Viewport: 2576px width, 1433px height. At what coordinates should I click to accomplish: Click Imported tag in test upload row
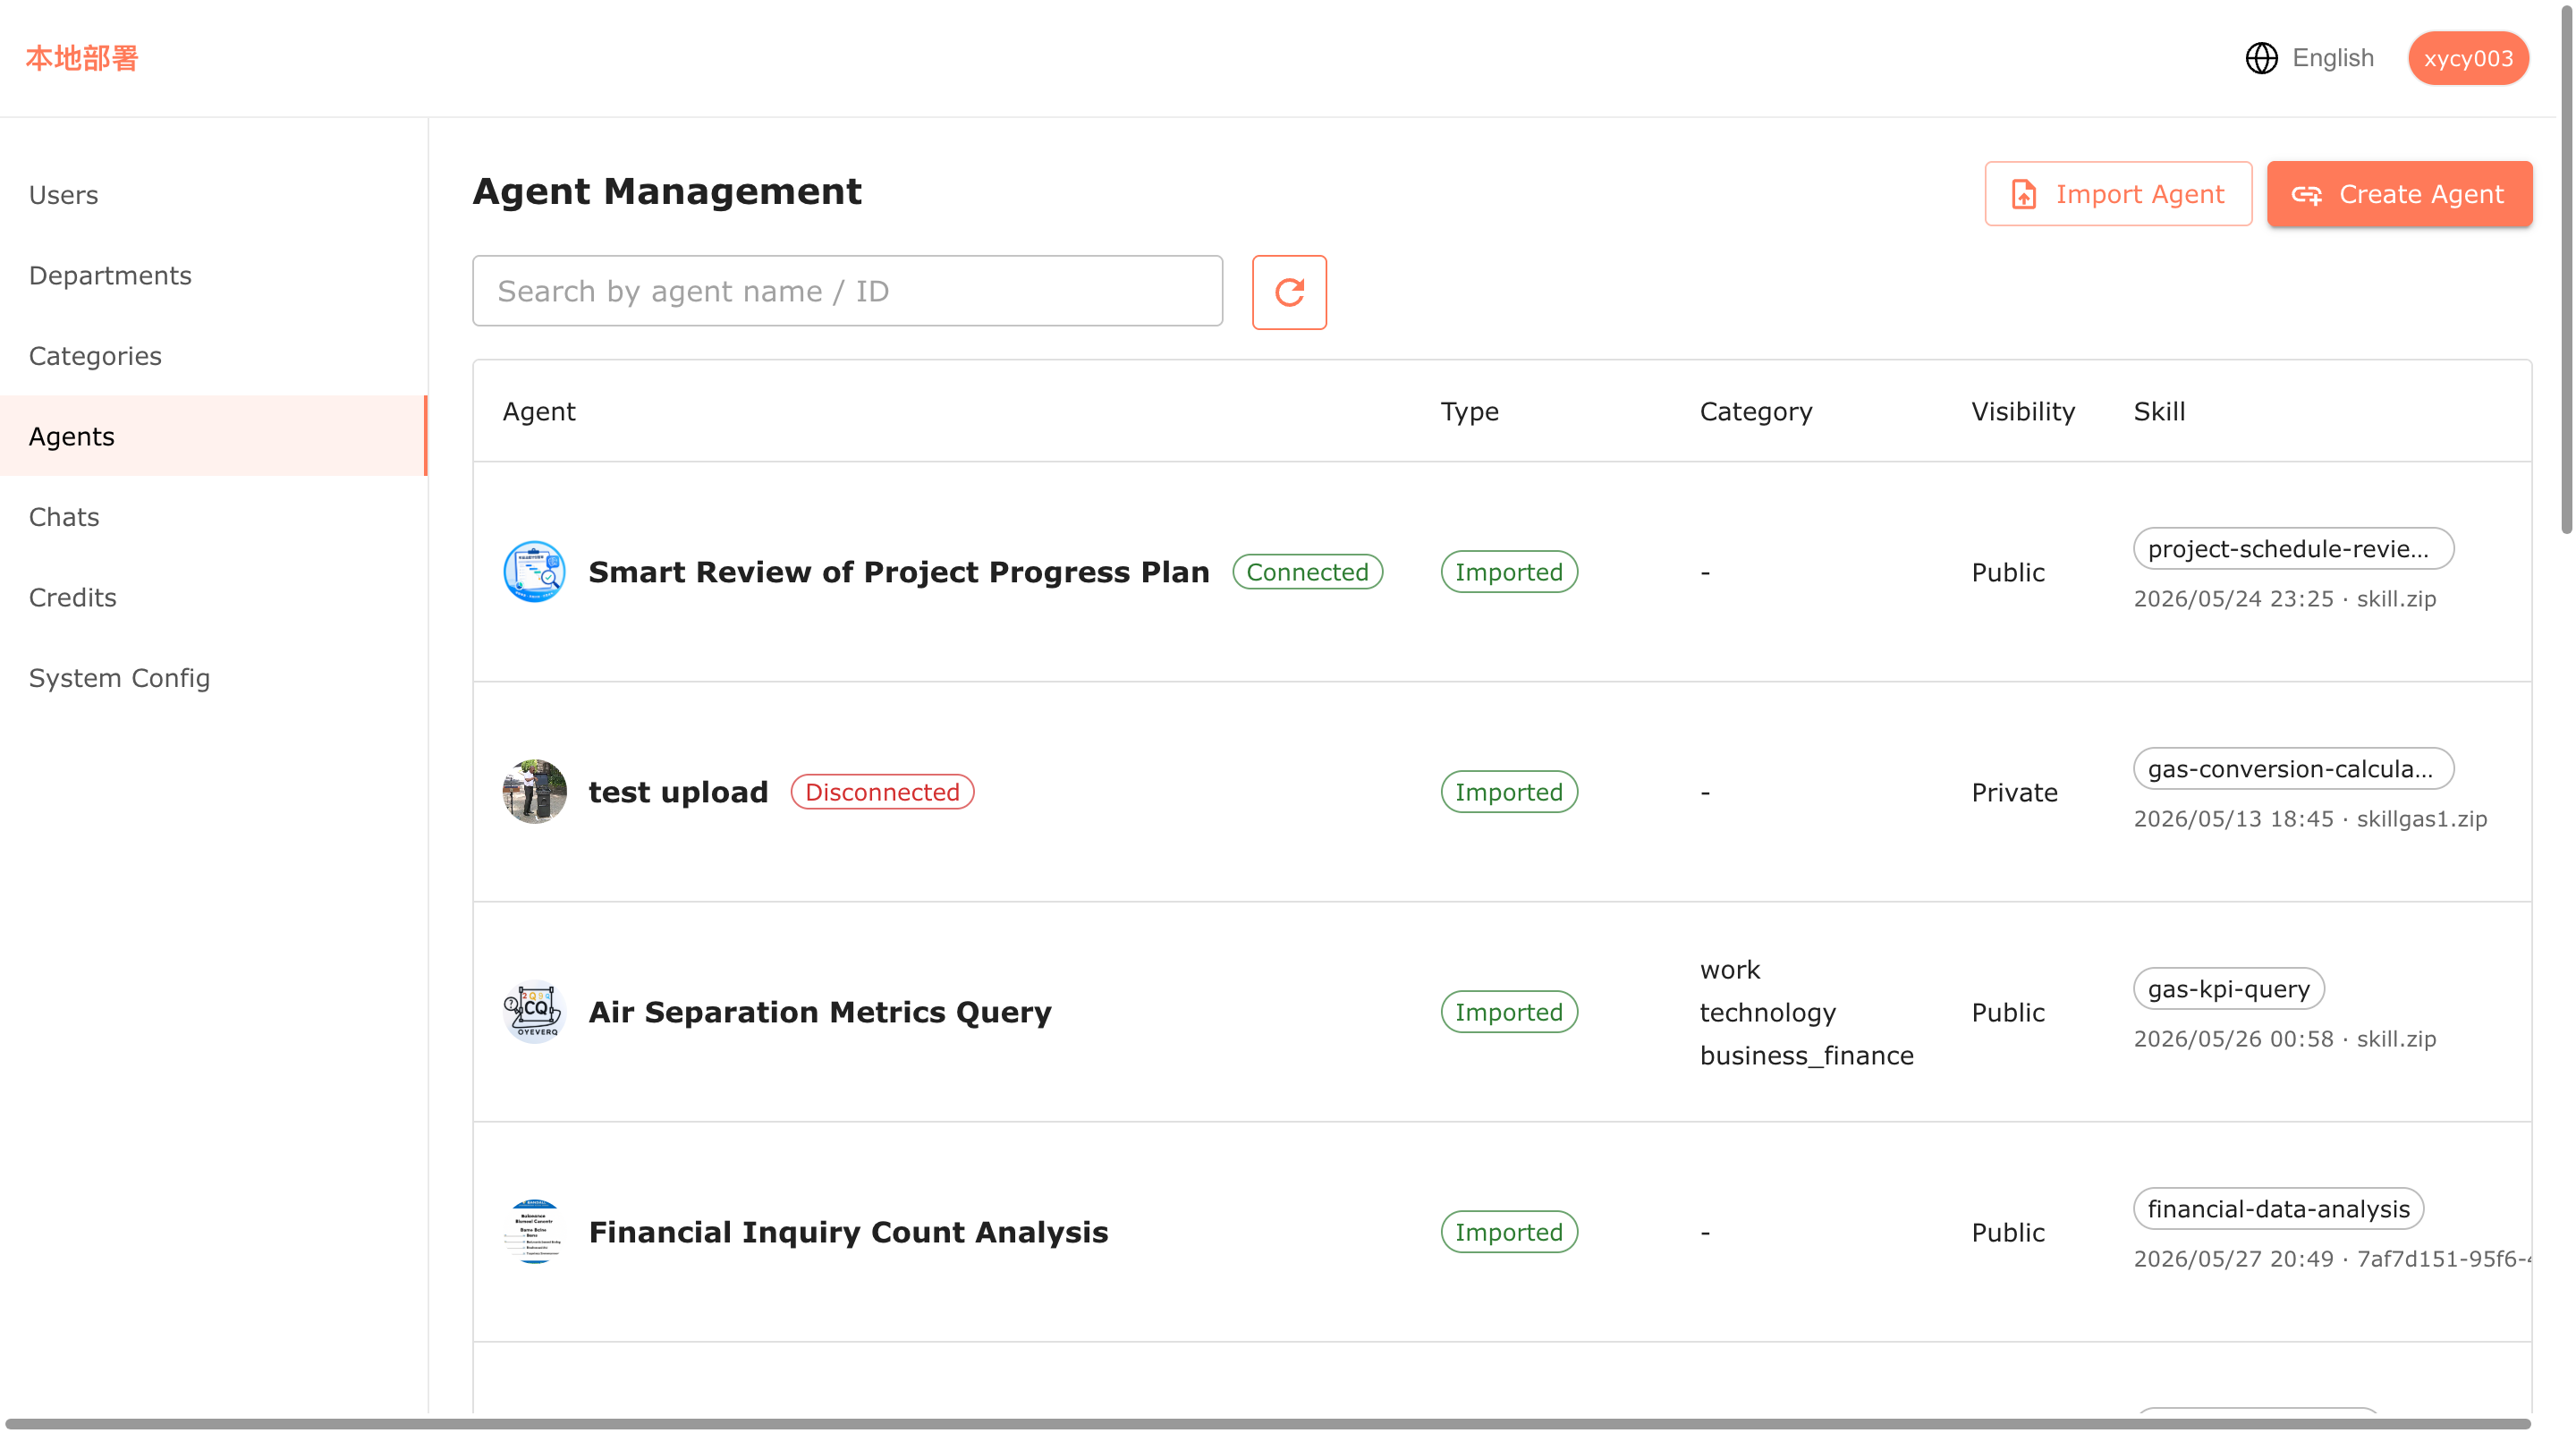tap(1509, 792)
